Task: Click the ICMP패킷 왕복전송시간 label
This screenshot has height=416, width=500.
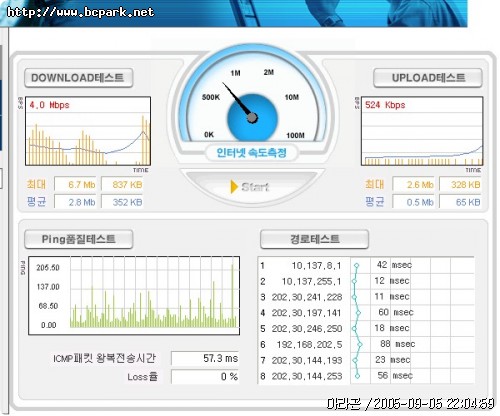Action: point(104,358)
